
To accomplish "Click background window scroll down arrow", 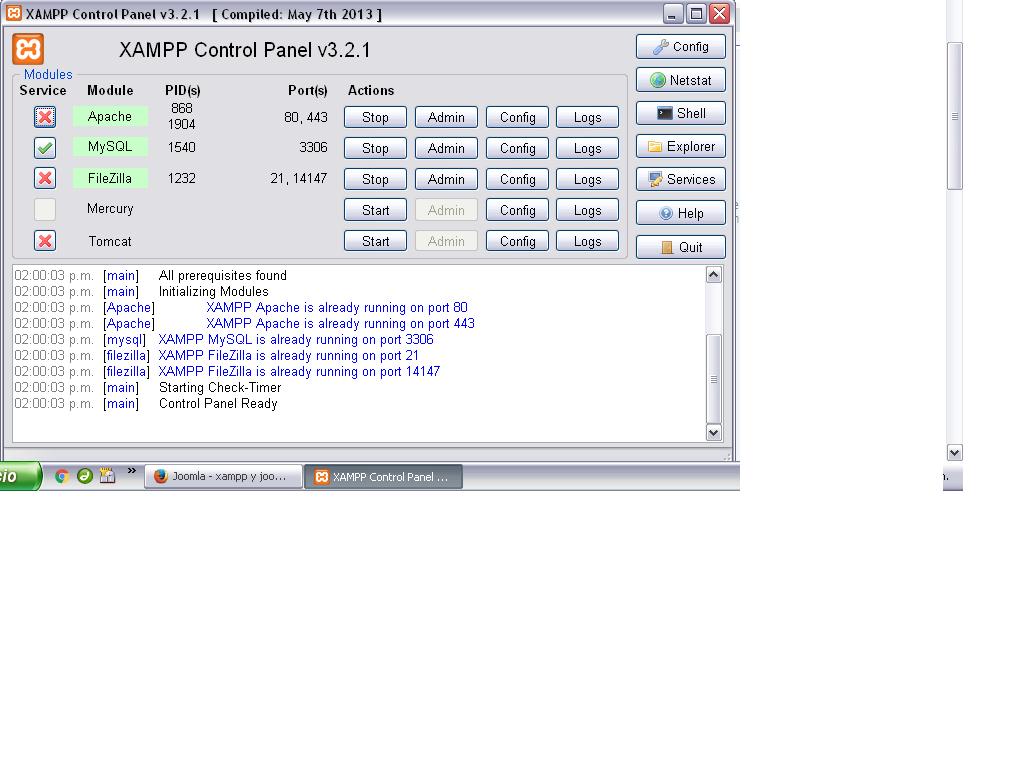I will point(955,453).
